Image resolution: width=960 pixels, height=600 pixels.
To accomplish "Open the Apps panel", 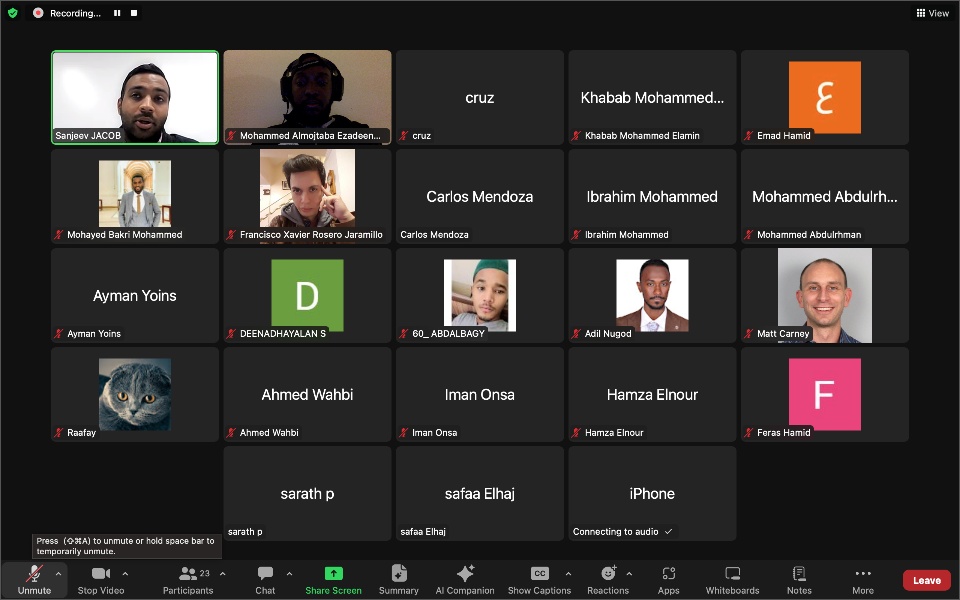I will [669, 579].
